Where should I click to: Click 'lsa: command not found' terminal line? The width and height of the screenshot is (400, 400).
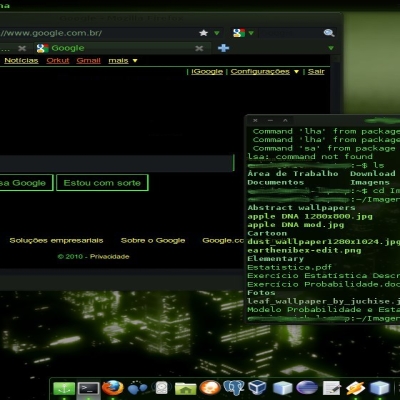click(310, 156)
